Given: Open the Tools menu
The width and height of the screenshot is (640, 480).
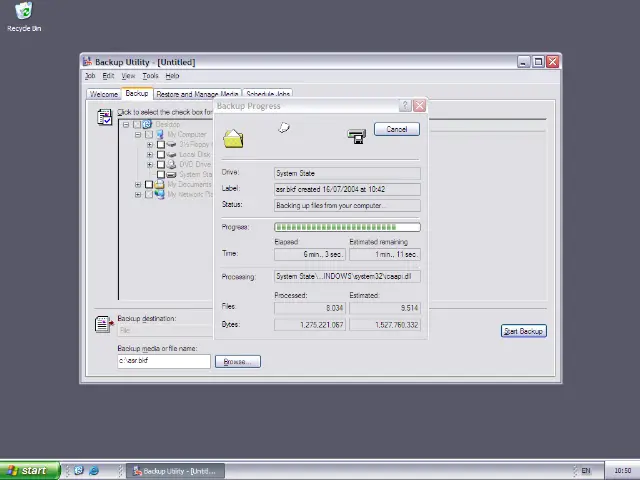Looking at the screenshot, I should [x=150, y=76].
